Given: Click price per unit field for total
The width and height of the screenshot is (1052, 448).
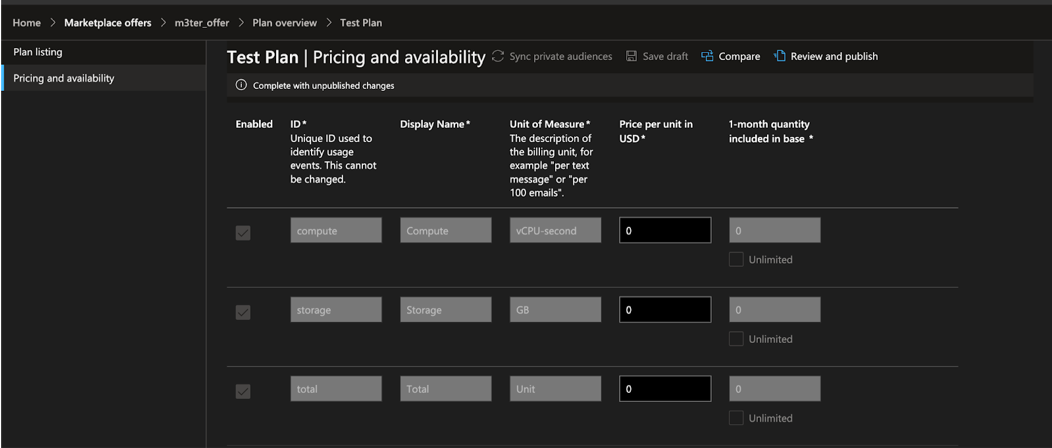Looking at the screenshot, I should 665,389.
